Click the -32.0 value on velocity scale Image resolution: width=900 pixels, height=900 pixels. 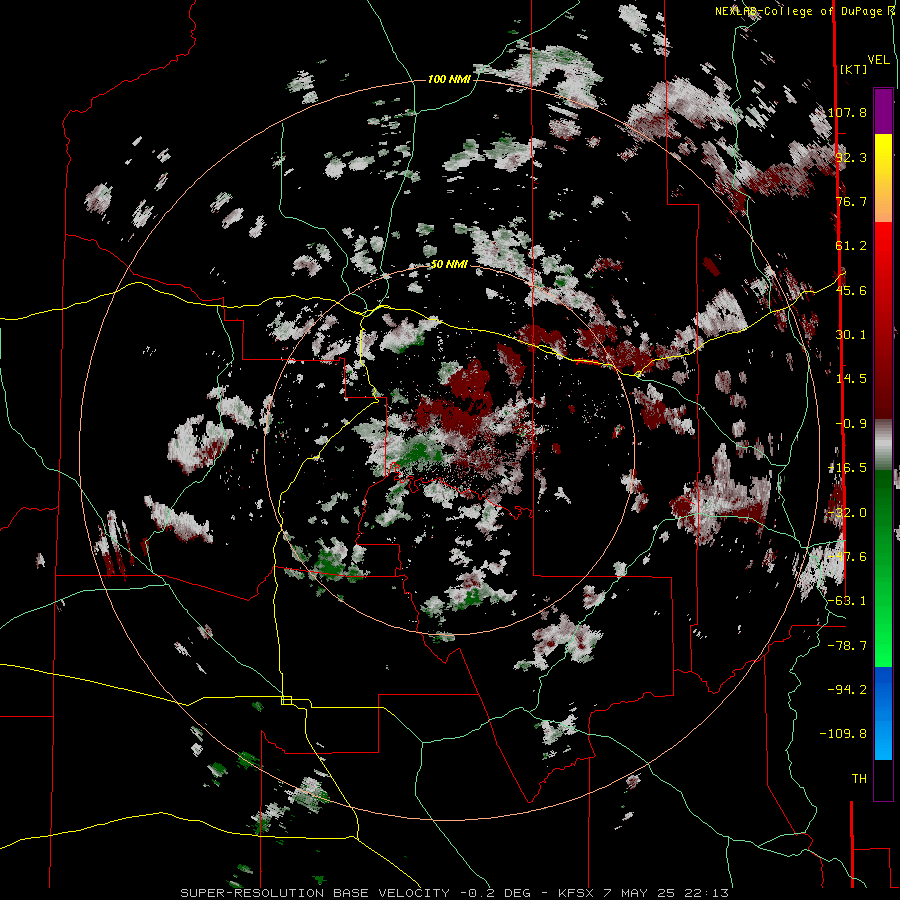(847, 513)
